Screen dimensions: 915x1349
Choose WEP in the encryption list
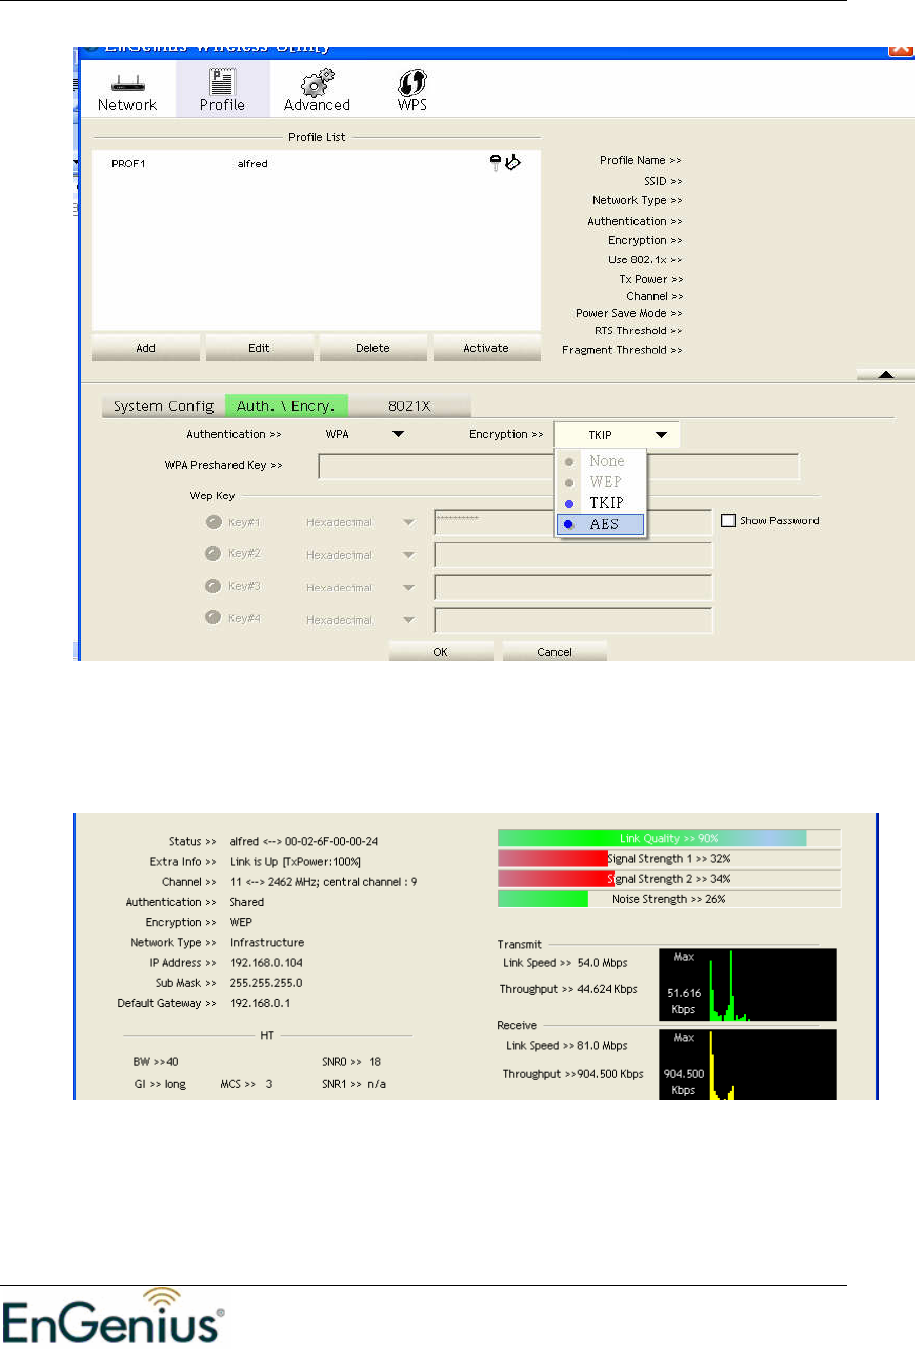(x=601, y=482)
